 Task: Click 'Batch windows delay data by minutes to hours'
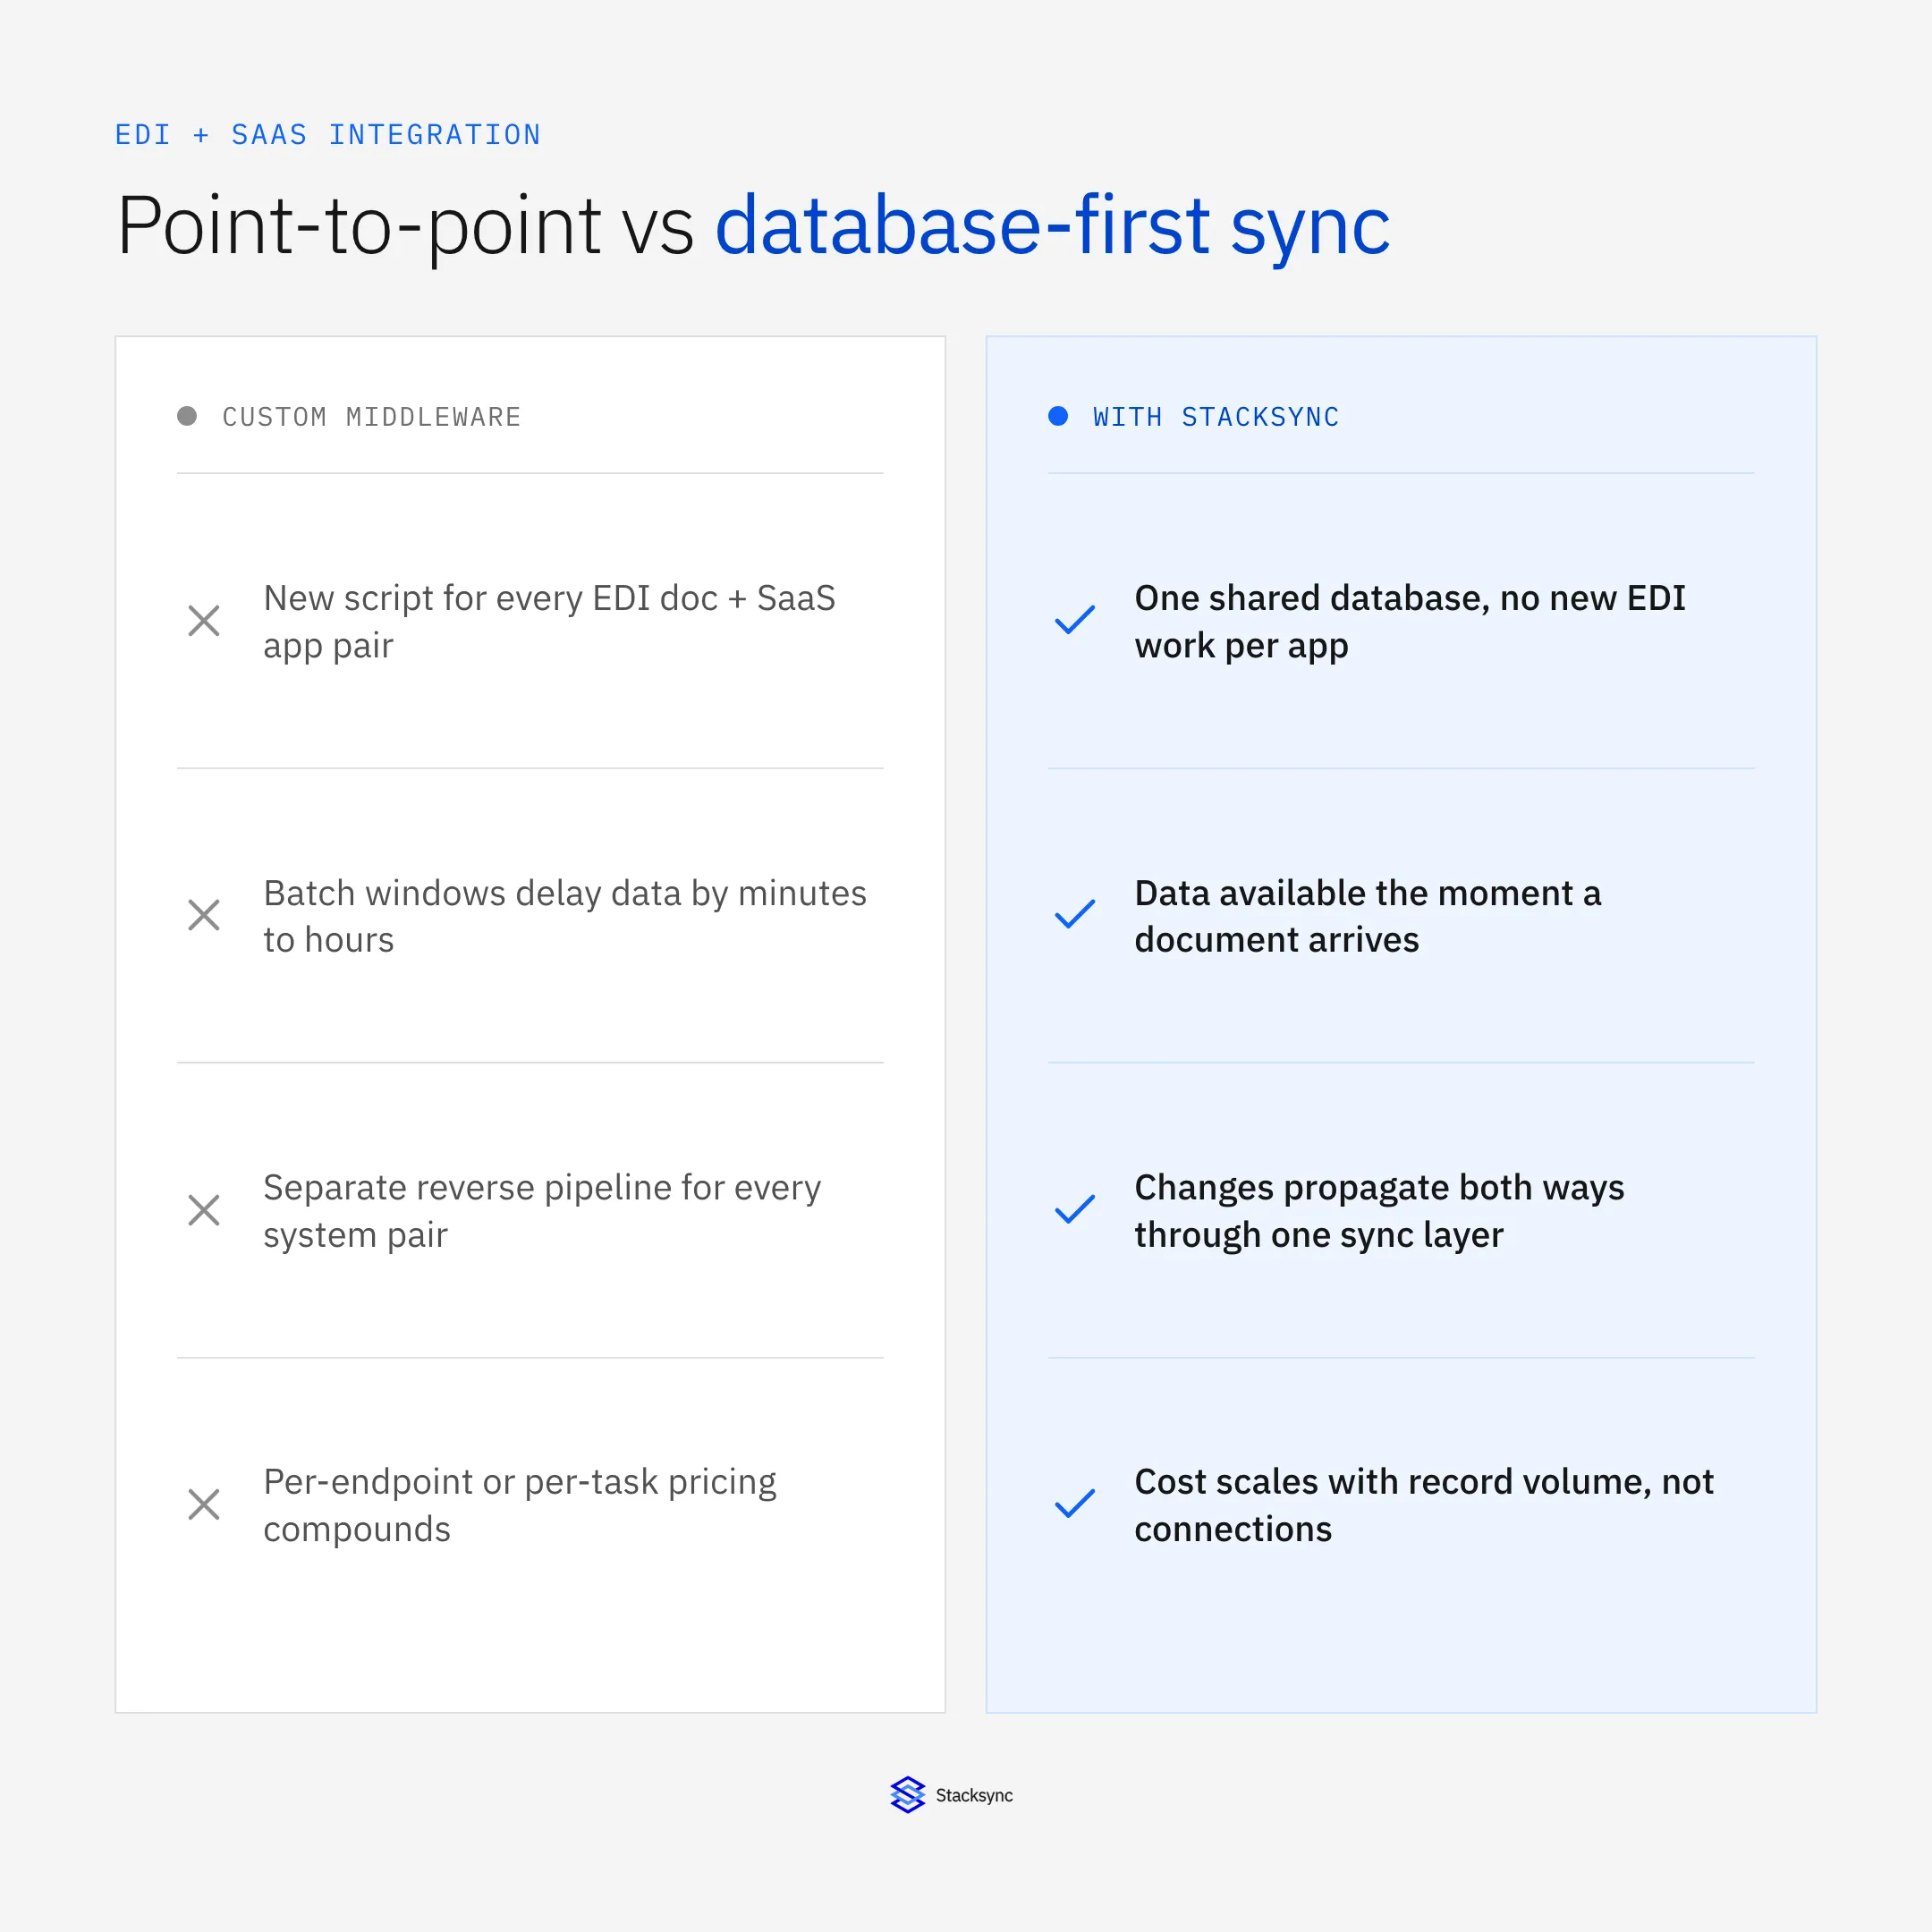565,916
